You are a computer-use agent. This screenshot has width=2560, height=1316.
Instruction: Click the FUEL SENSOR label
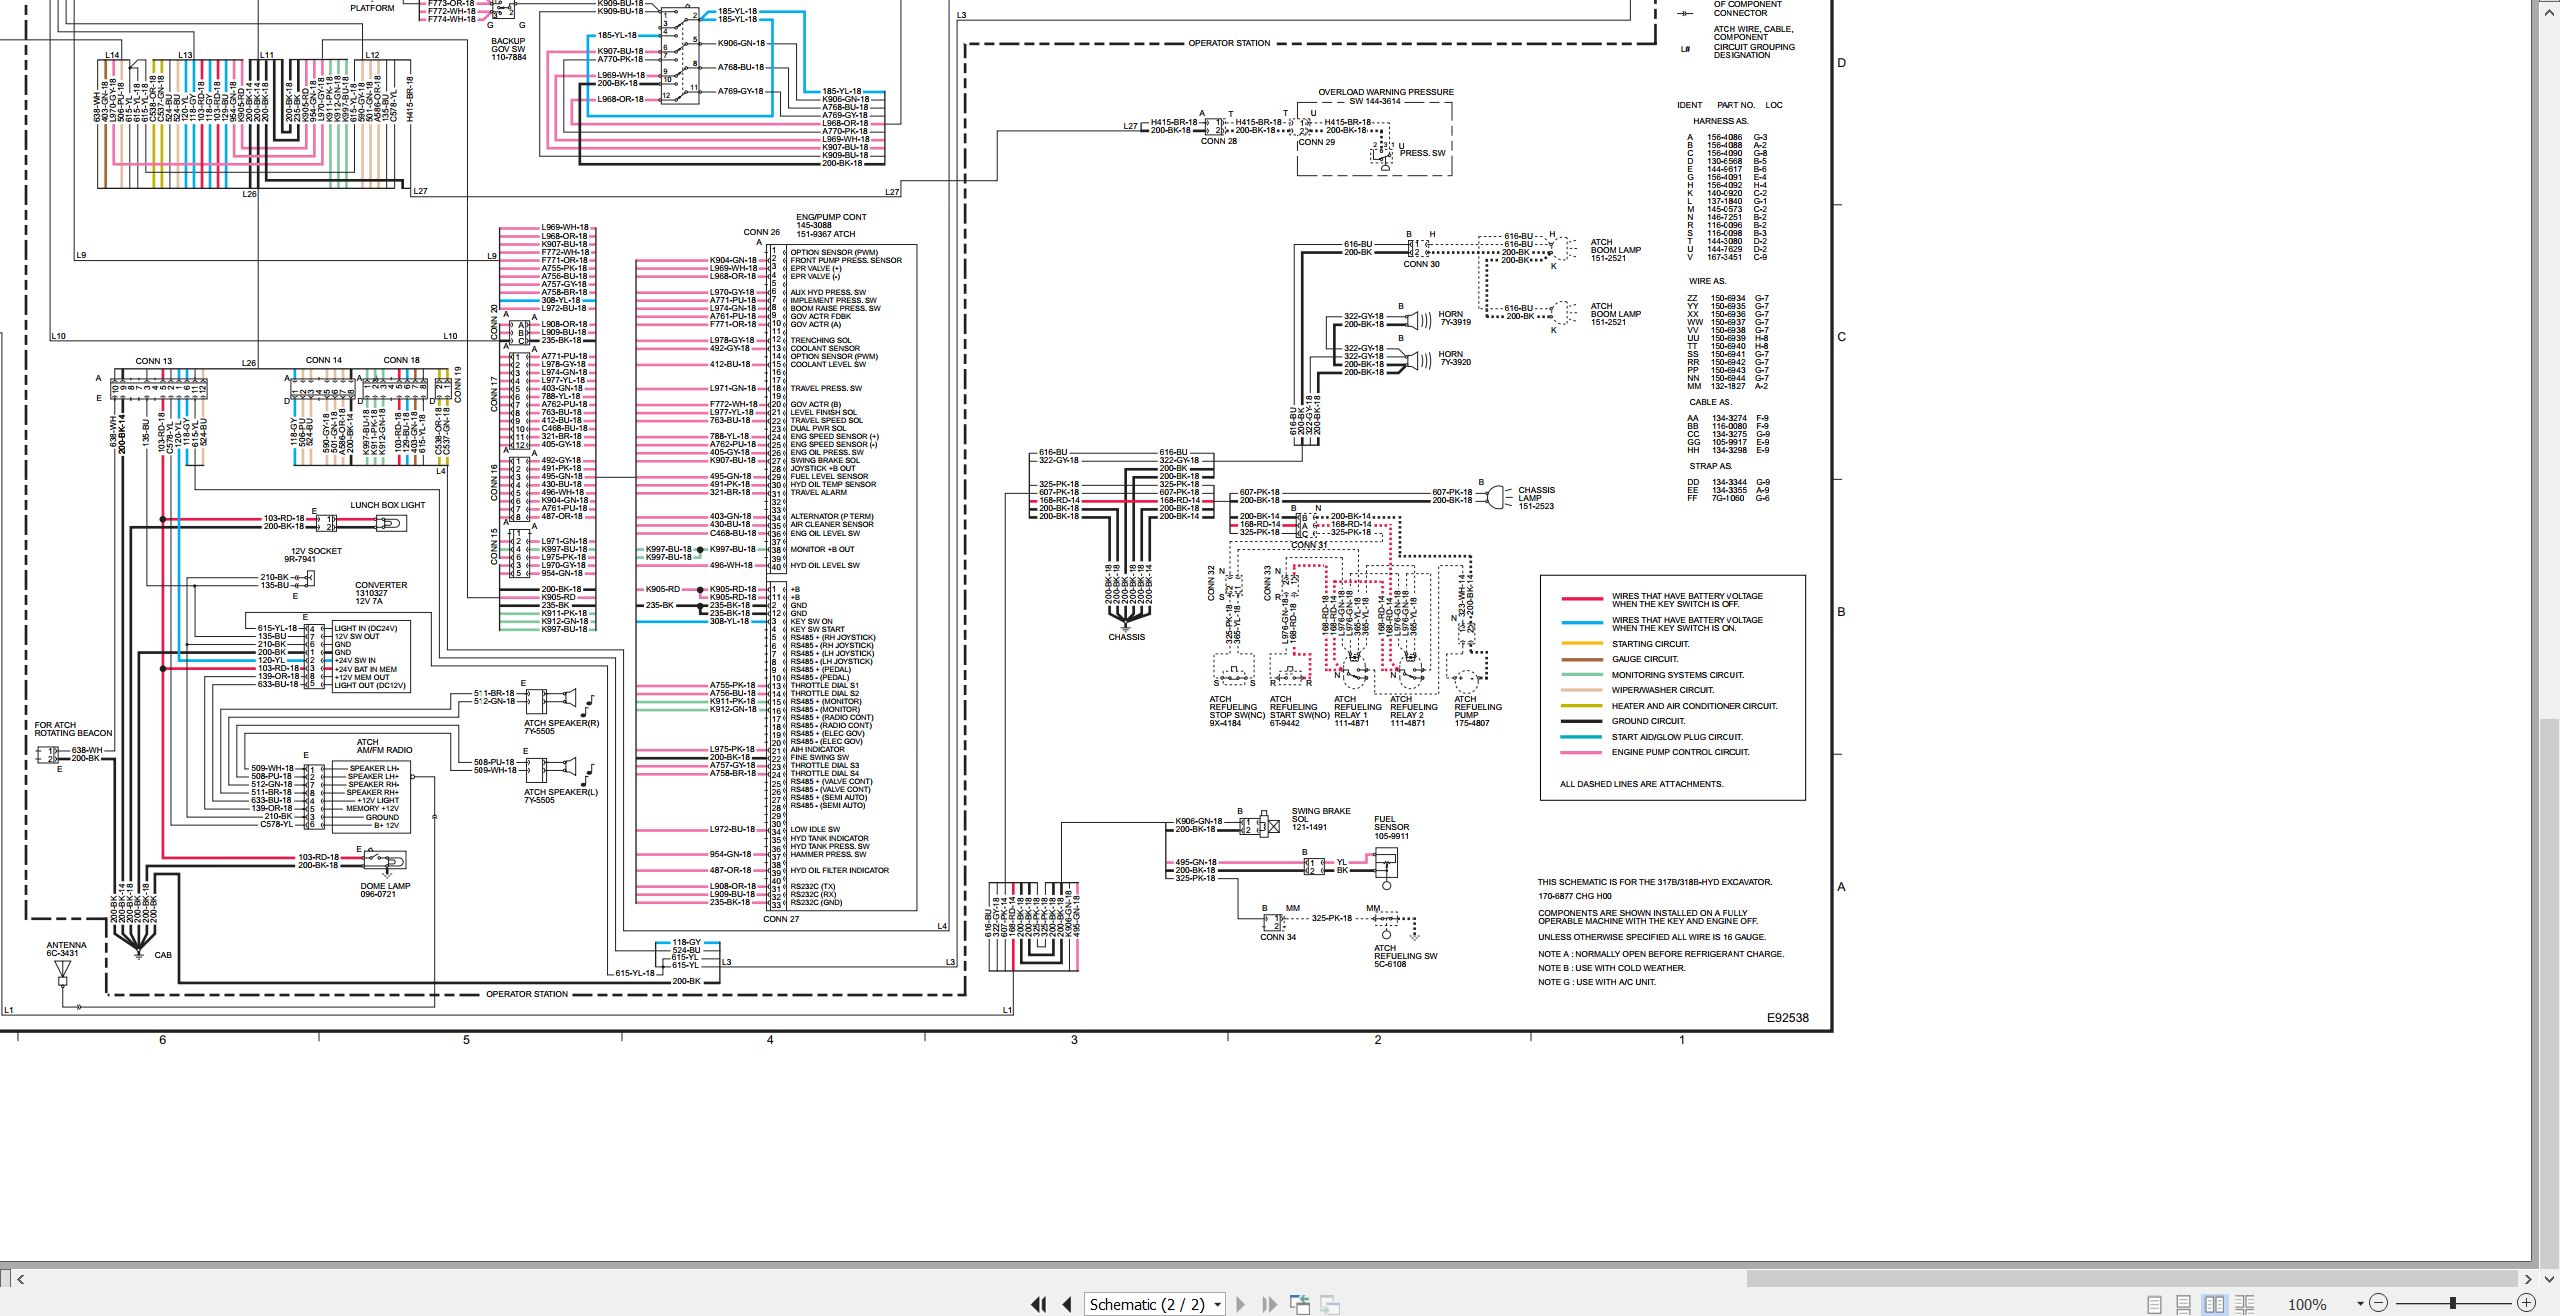point(1391,823)
